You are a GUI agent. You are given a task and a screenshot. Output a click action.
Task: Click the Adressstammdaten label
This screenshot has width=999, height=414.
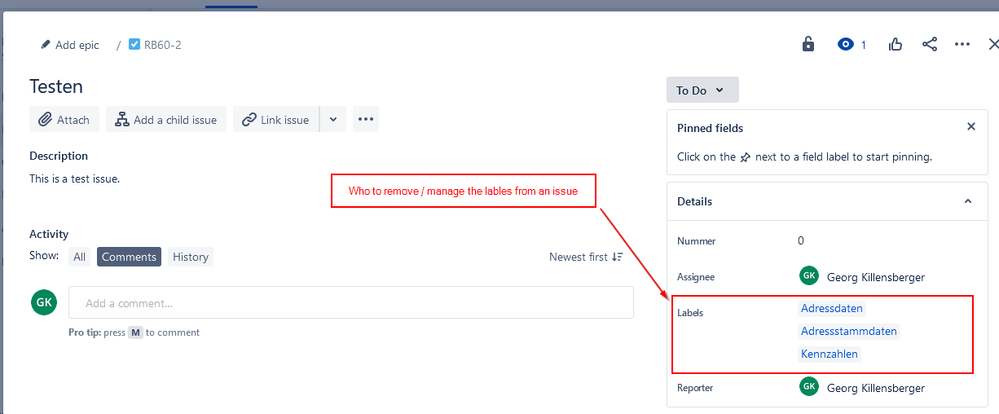849,331
